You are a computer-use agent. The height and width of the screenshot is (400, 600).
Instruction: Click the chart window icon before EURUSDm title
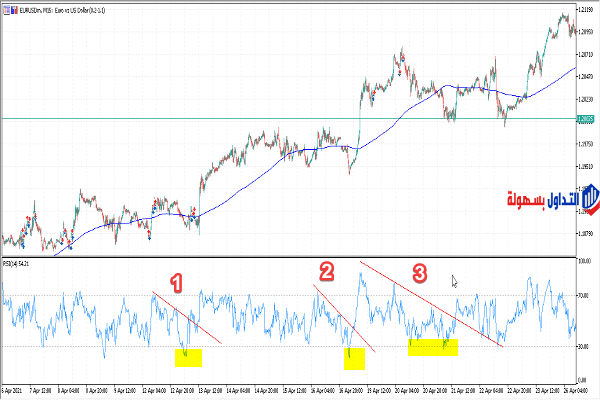pos(6,9)
